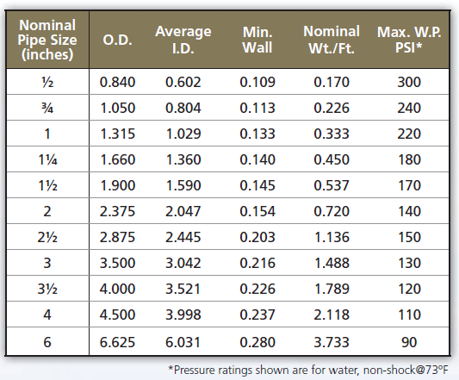The width and height of the screenshot is (459, 380).
Task: Click the Nominal Pipe Size column header
Action: point(47,40)
